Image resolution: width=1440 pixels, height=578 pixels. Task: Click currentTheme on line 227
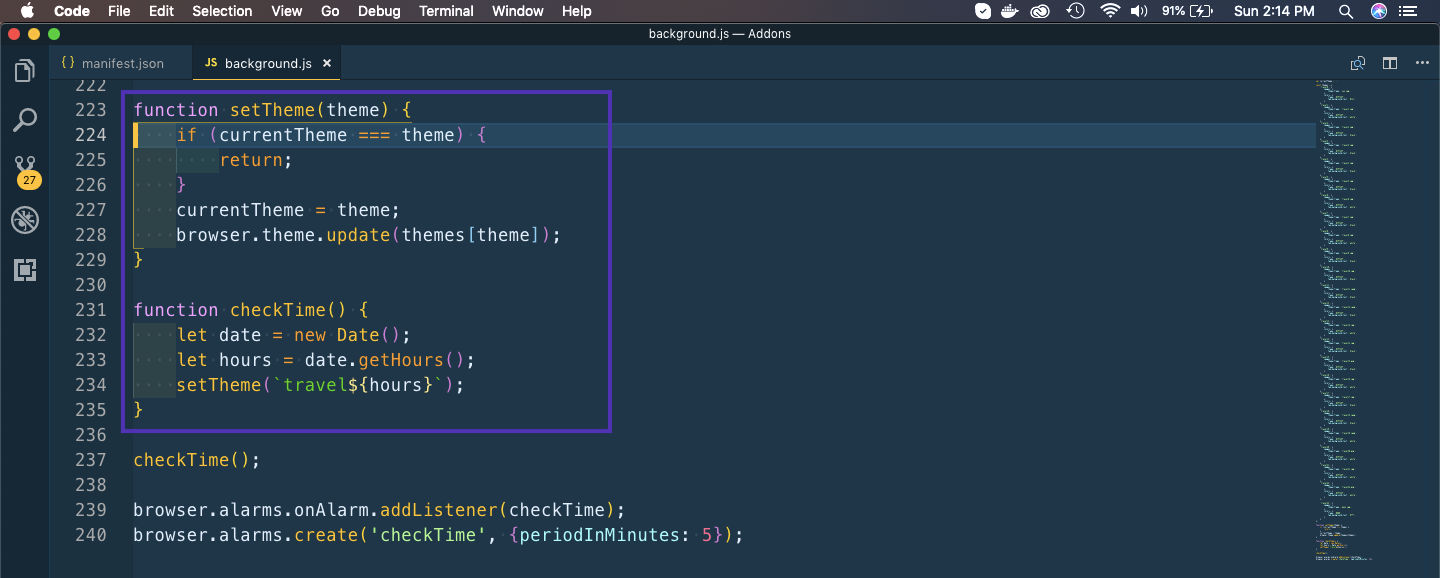240,210
